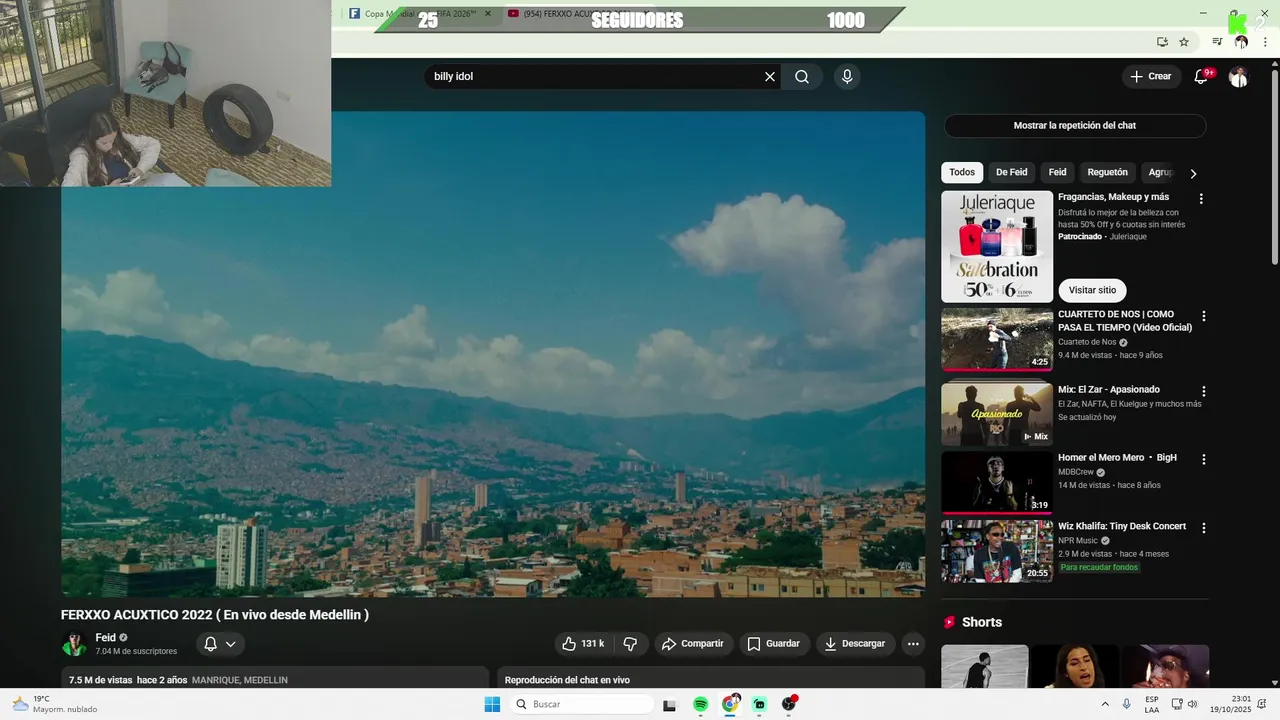Toggle like on the video (131 k)

click(x=583, y=644)
